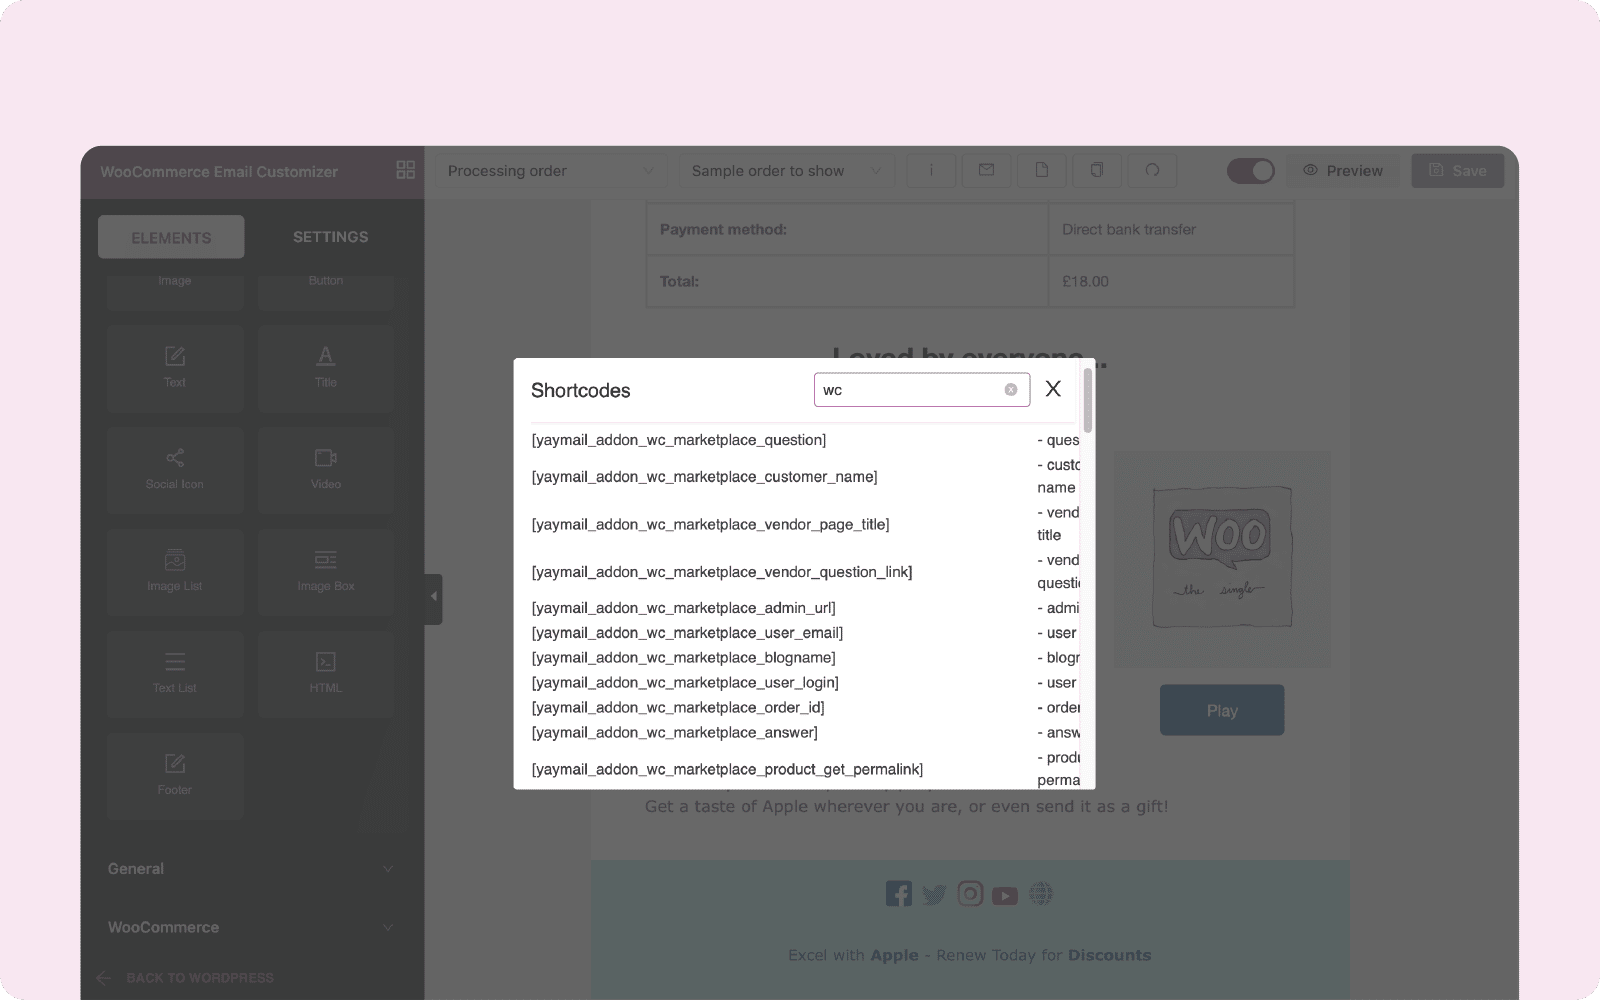
Task: Select the Footer element
Action: pyautogui.click(x=175, y=777)
